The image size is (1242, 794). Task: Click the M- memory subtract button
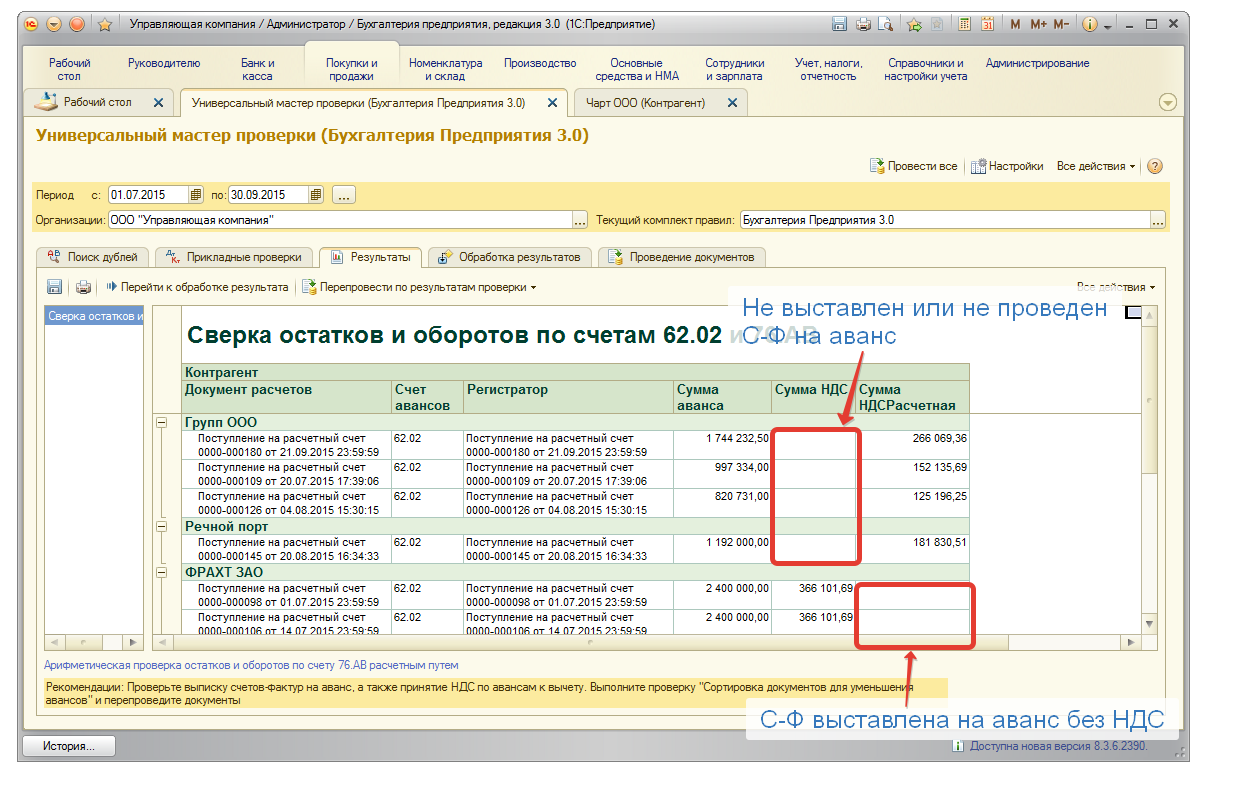coord(1061,24)
